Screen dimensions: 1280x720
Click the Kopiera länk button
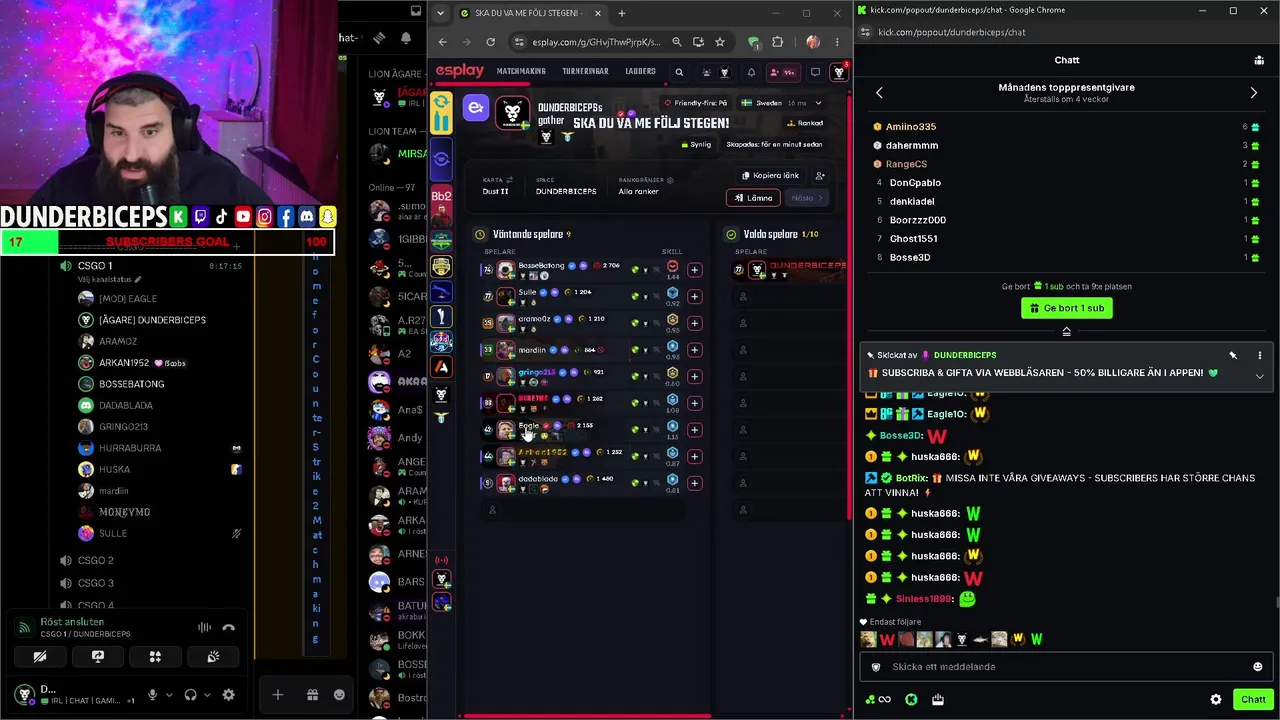point(770,175)
